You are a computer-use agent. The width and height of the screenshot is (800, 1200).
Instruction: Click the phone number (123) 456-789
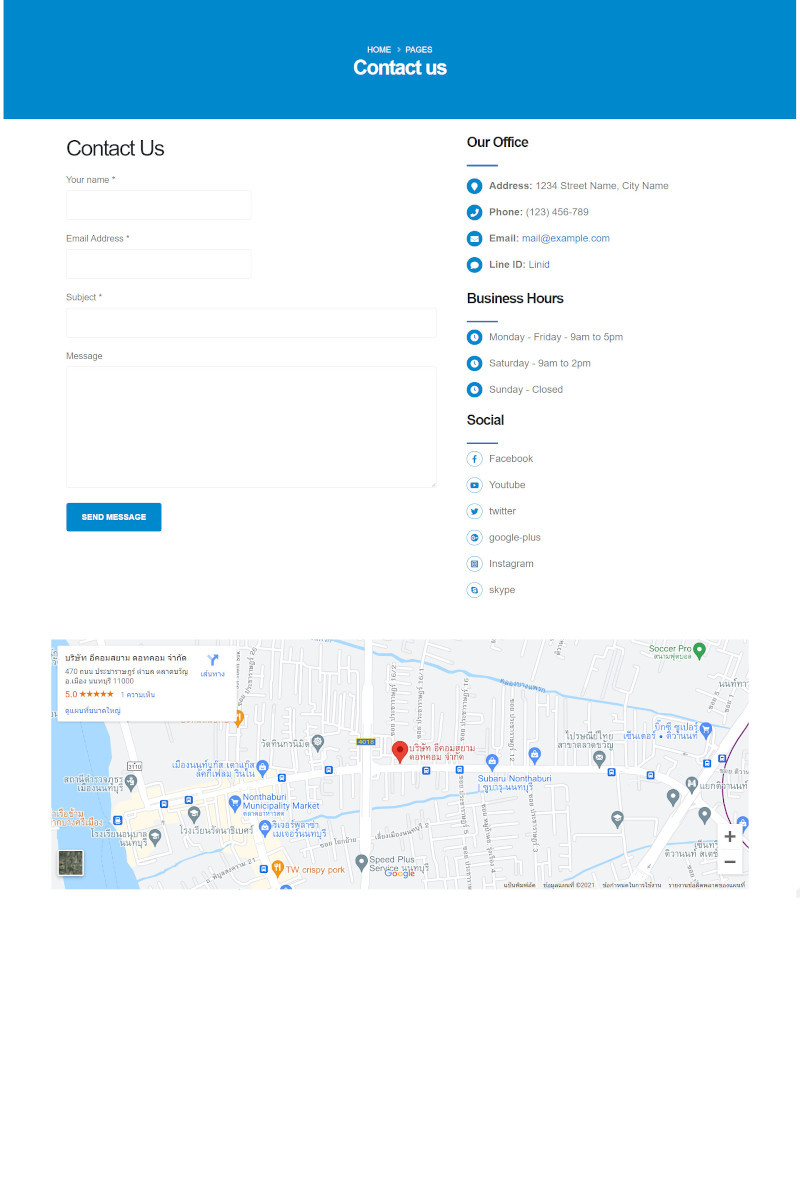pos(557,212)
